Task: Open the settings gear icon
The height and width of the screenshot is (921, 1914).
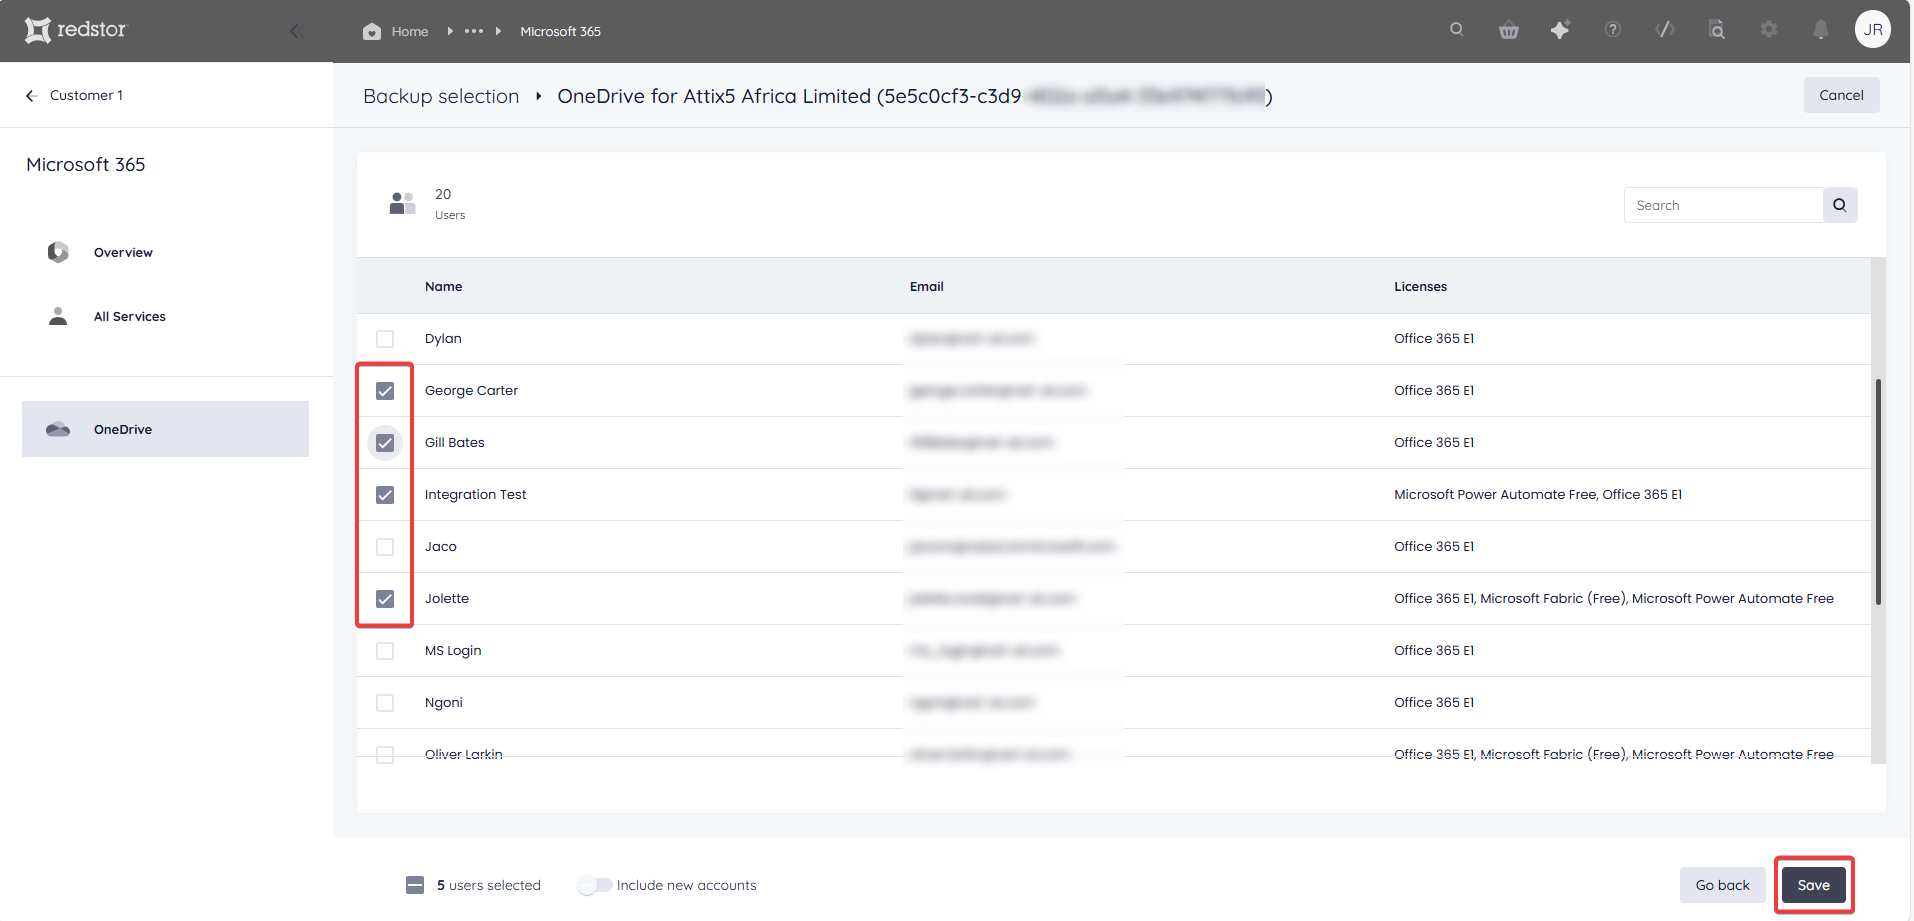Action: [1769, 30]
